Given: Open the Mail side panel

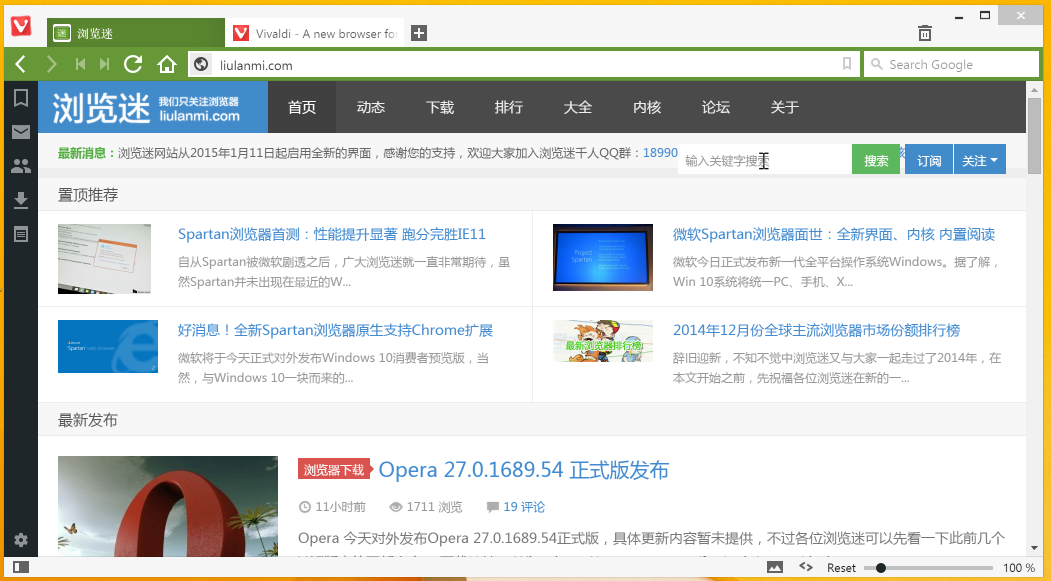Looking at the screenshot, I should click(21, 132).
